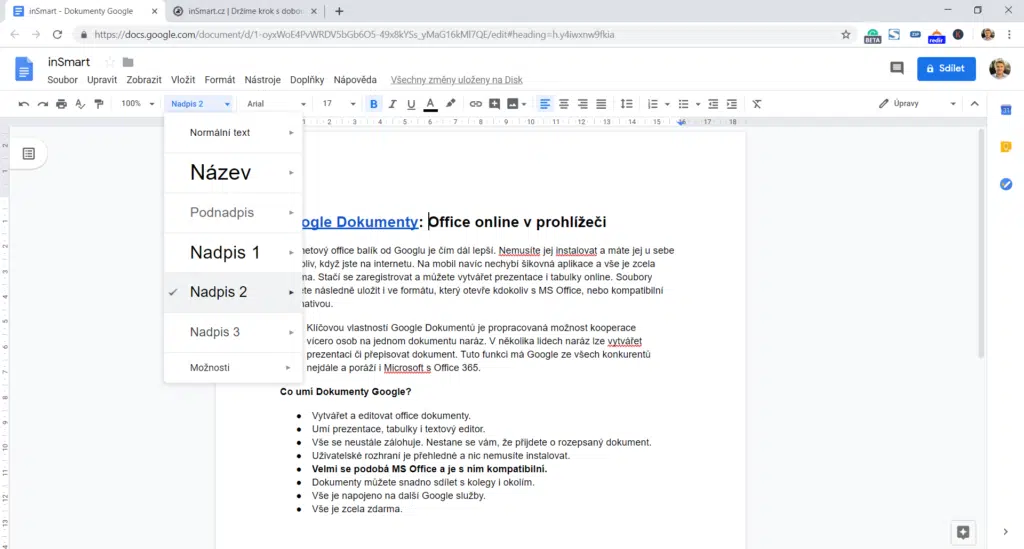Choose Název style option
This screenshot has height=549, width=1024.
pos(233,172)
